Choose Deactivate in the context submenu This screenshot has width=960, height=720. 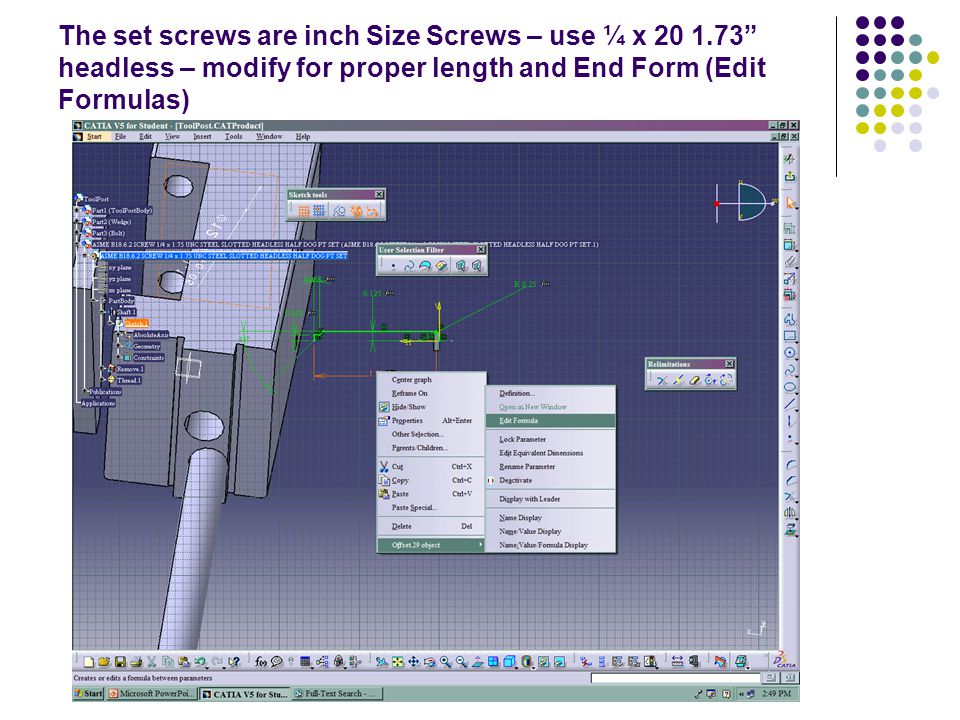pyautogui.click(x=550, y=481)
